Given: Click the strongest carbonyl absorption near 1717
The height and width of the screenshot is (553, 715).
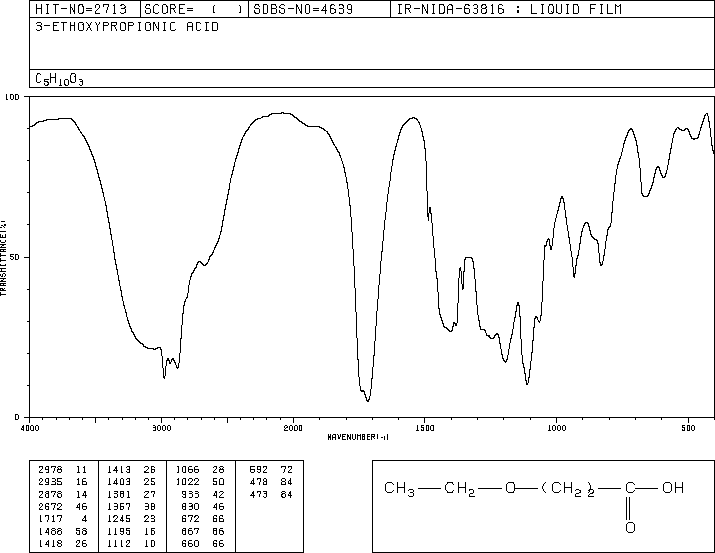Looking at the screenshot, I should pos(368,401).
